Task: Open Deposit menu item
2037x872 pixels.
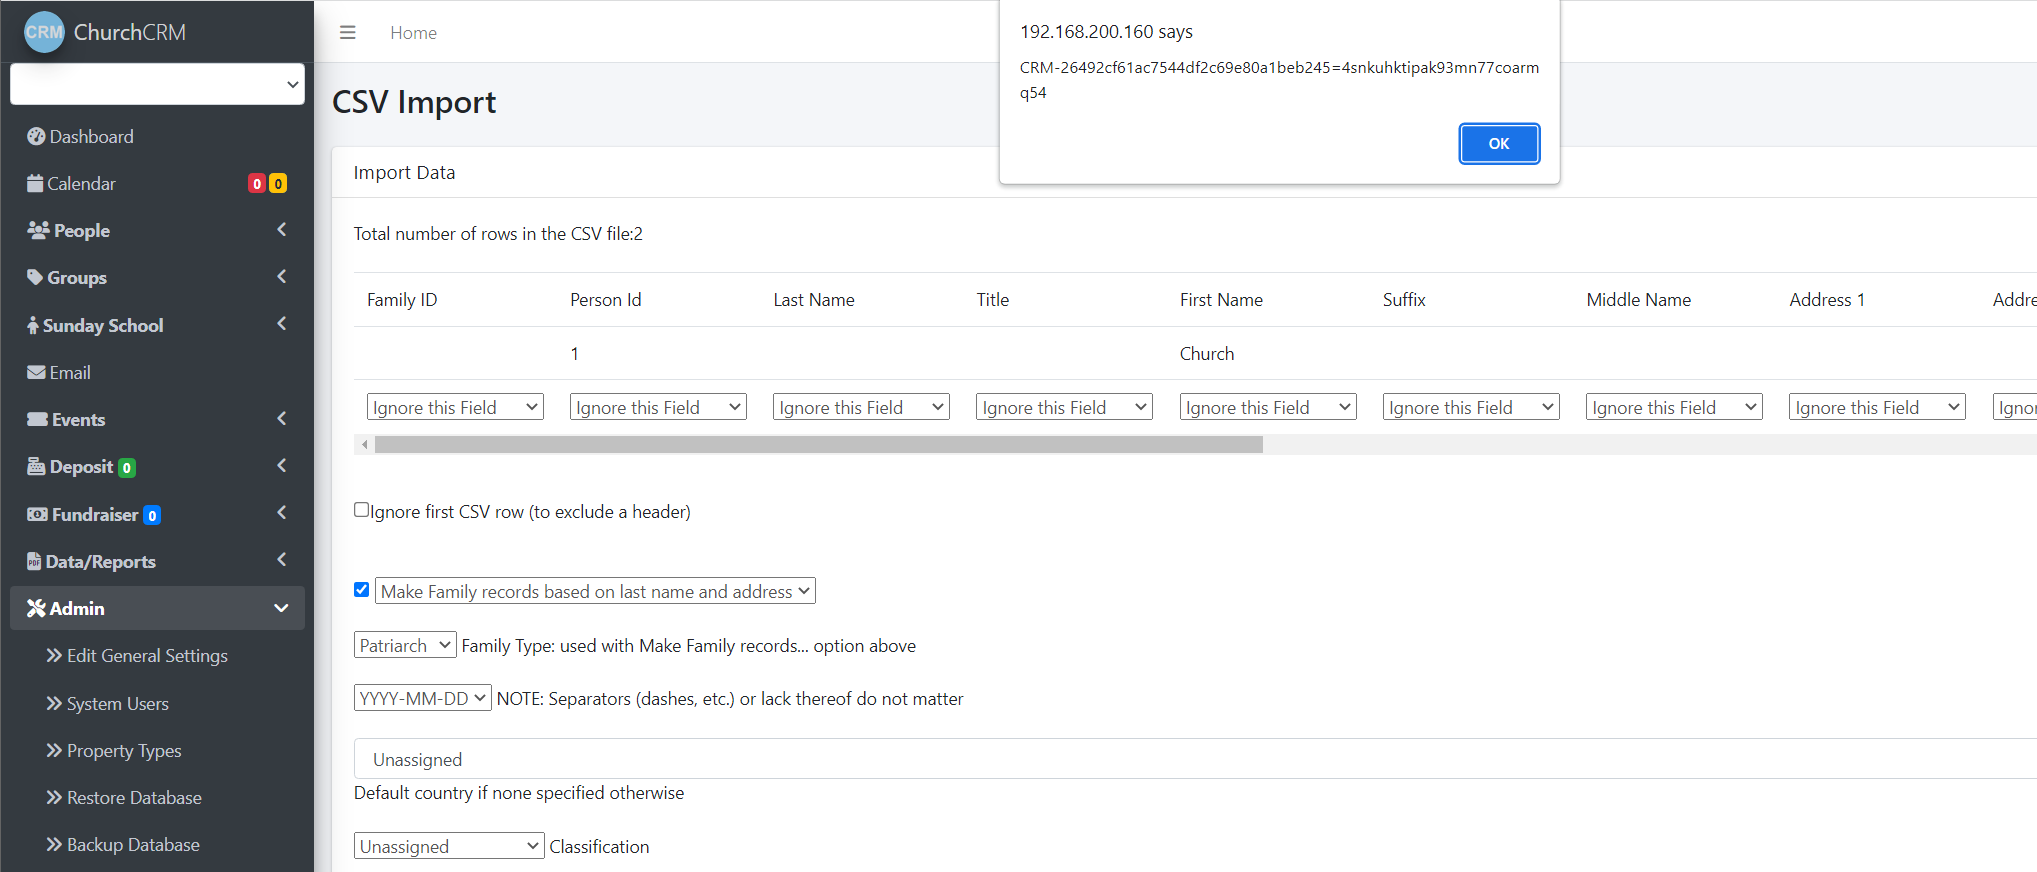Action: pyautogui.click(x=157, y=467)
